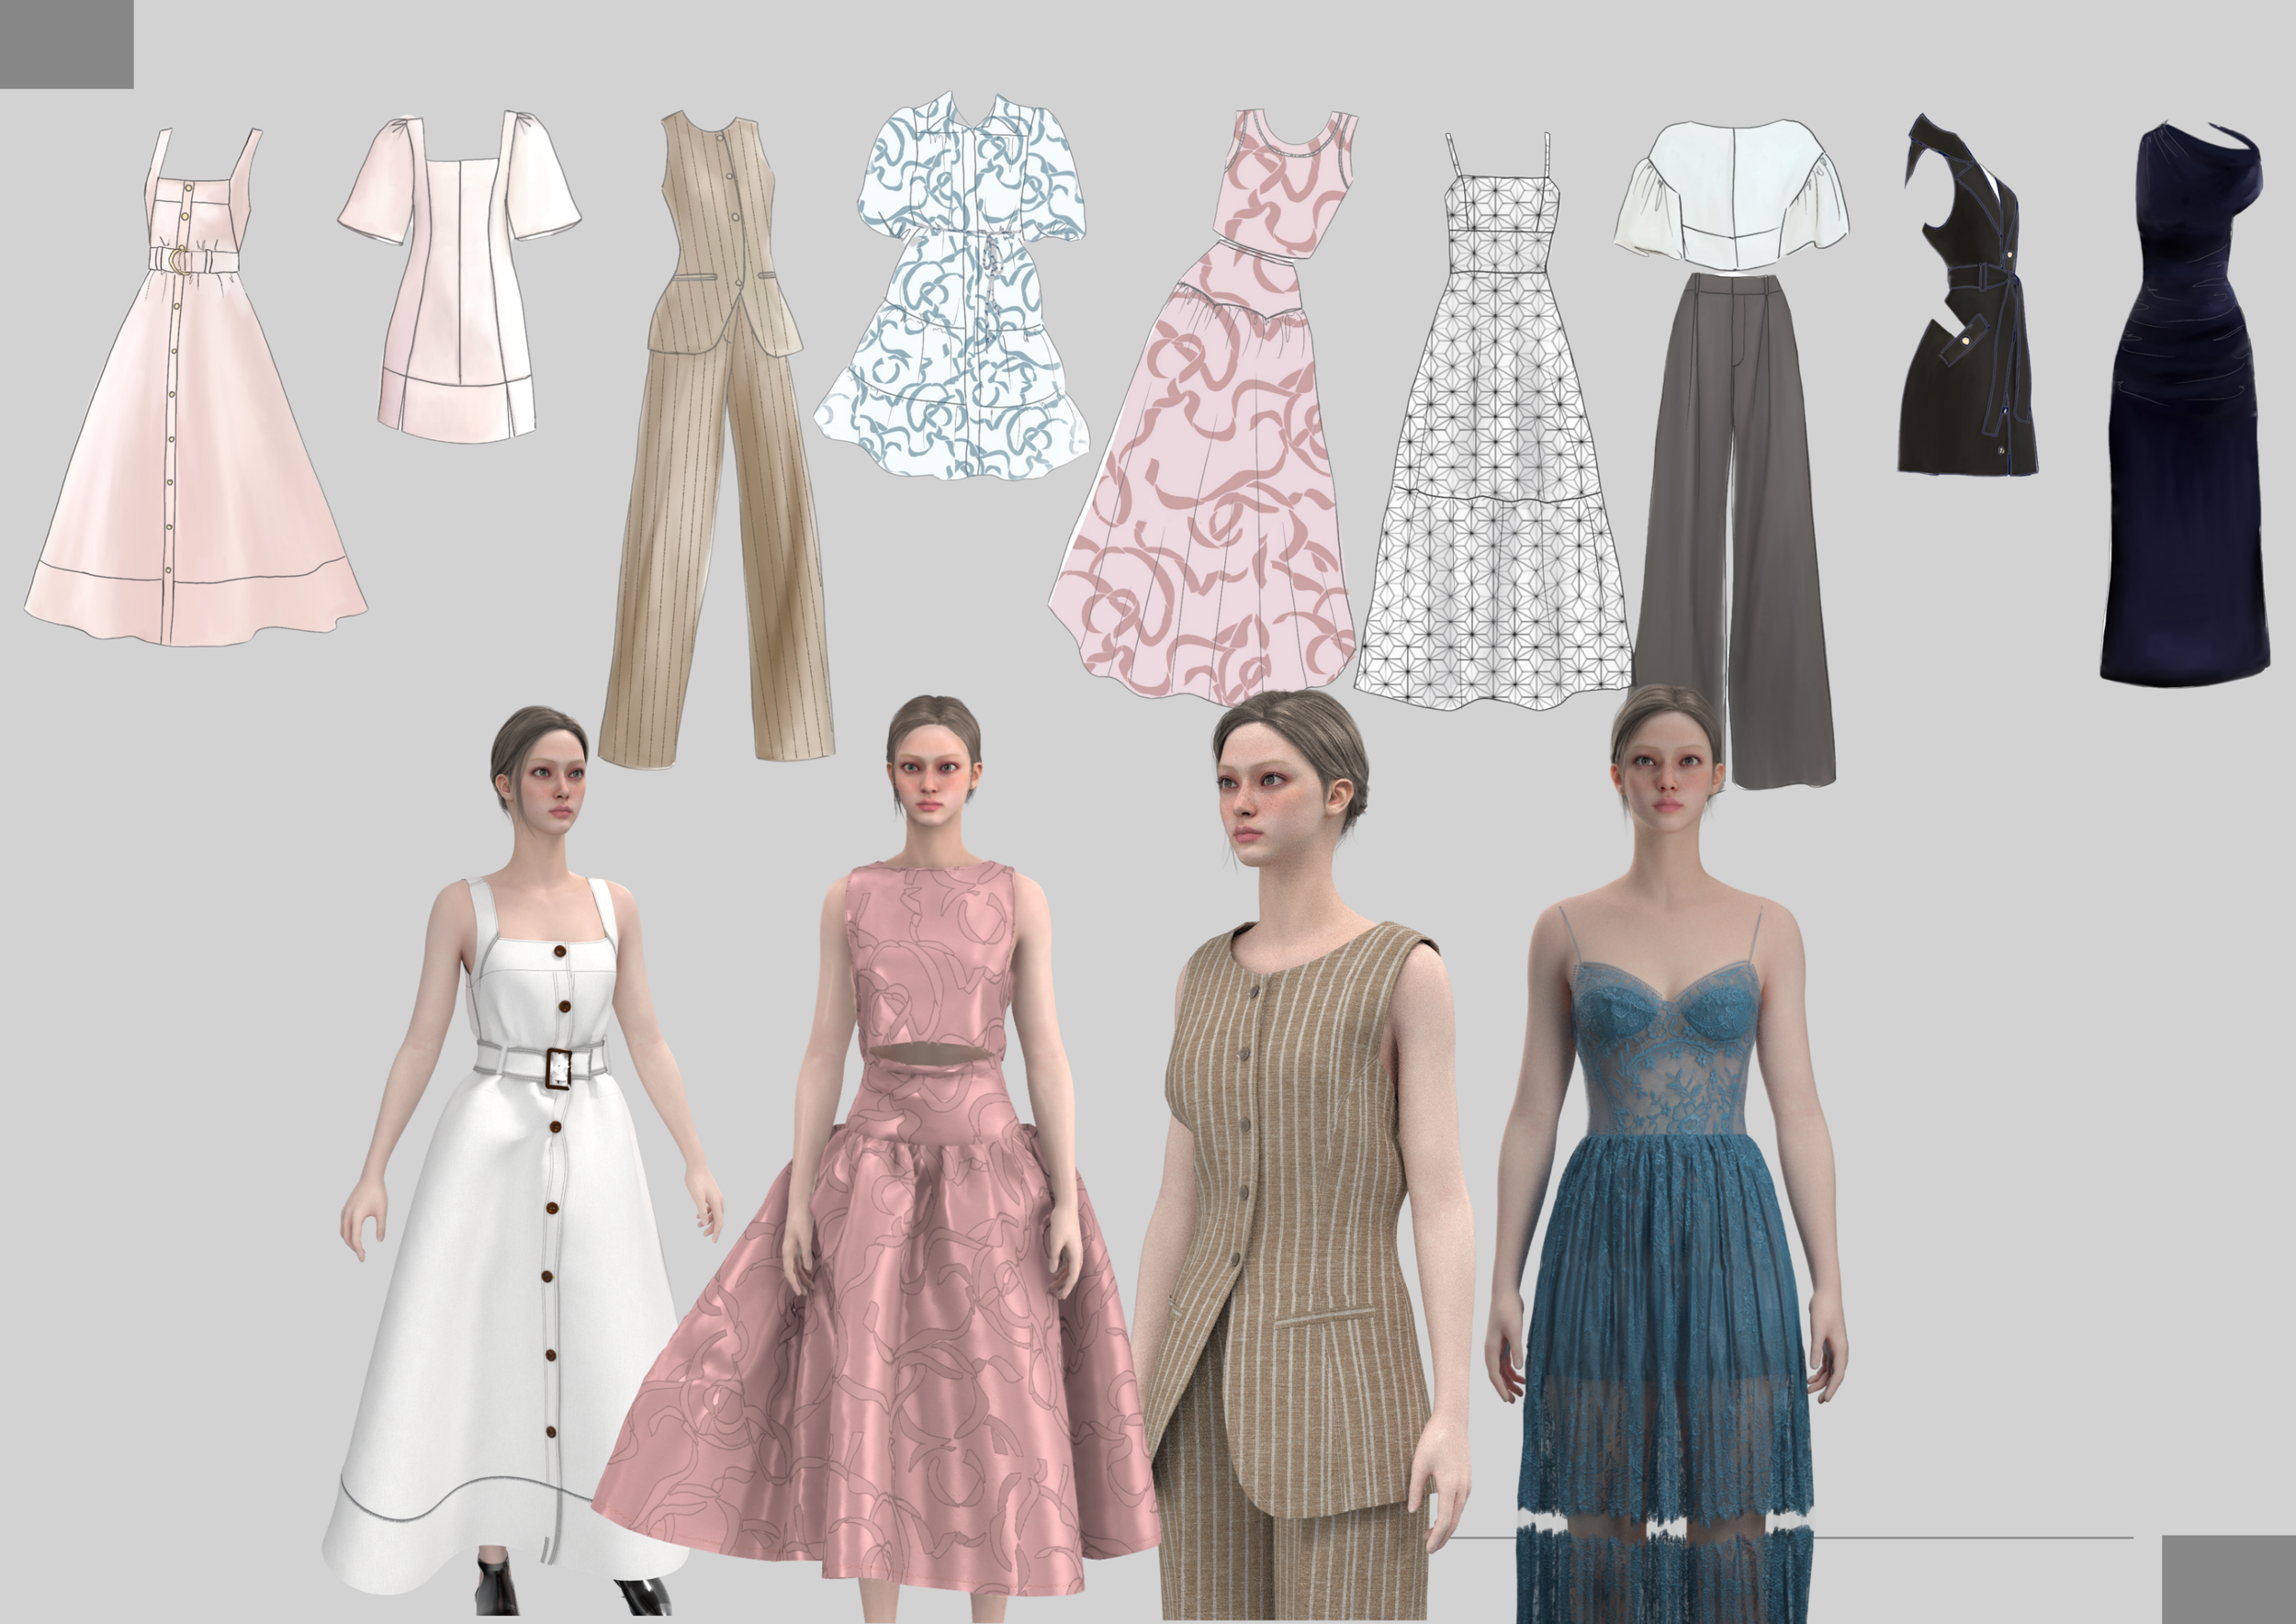
Task: Click the gold buckle on pink dress sketch
Action: tap(179, 260)
